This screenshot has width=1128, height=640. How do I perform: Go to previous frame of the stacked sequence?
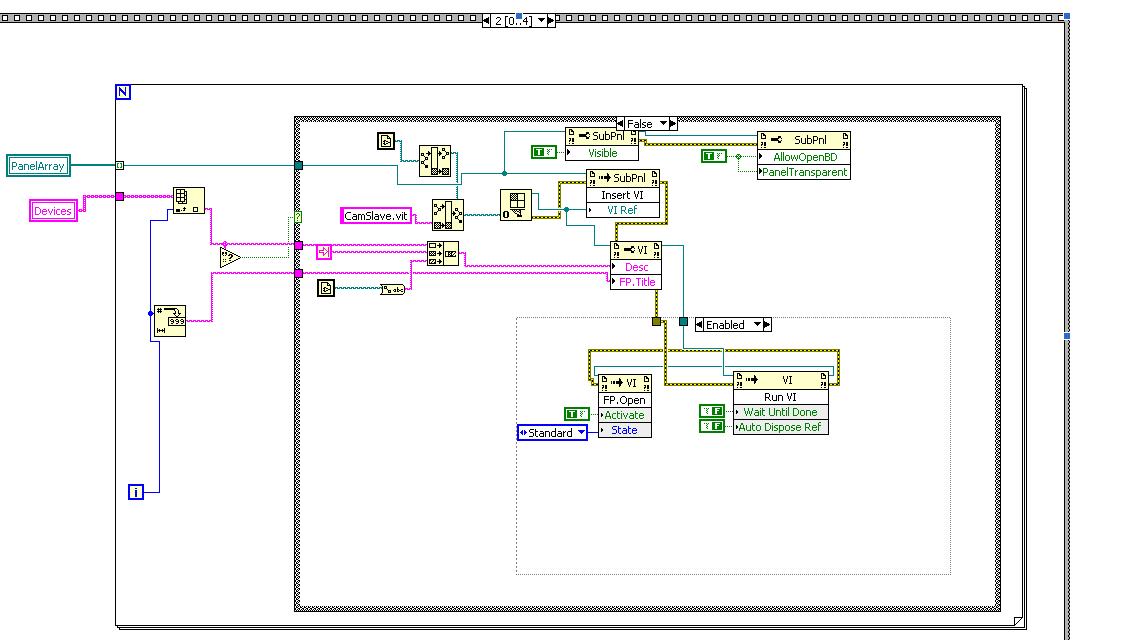click(487, 21)
